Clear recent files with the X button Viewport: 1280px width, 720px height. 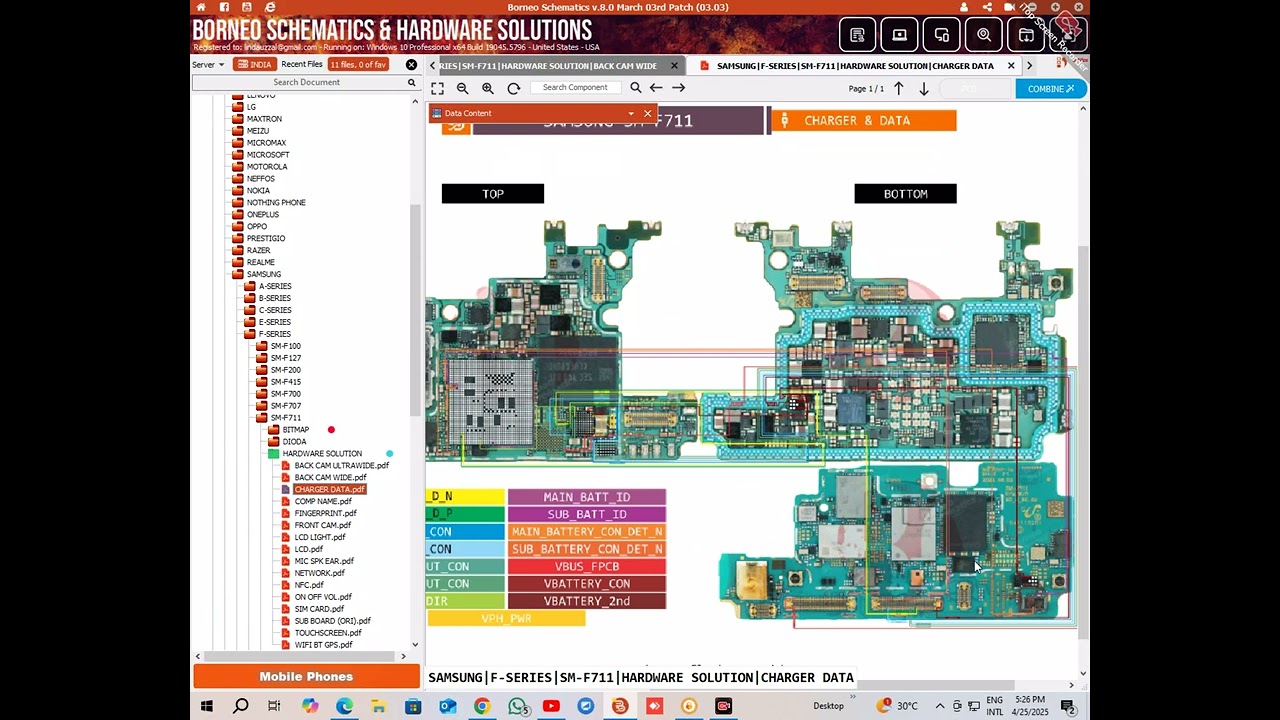(411, 64)
